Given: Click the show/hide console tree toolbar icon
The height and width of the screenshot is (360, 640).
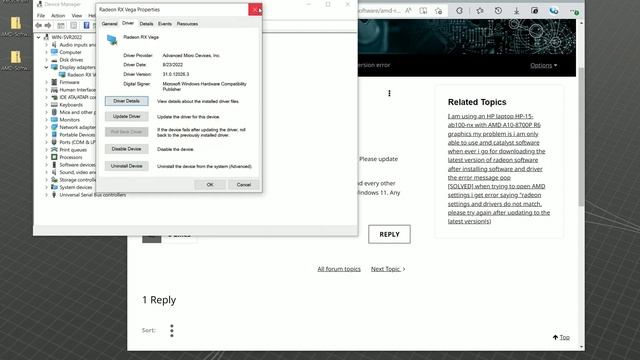Looking at the screenshot, I should coord(61,25).
